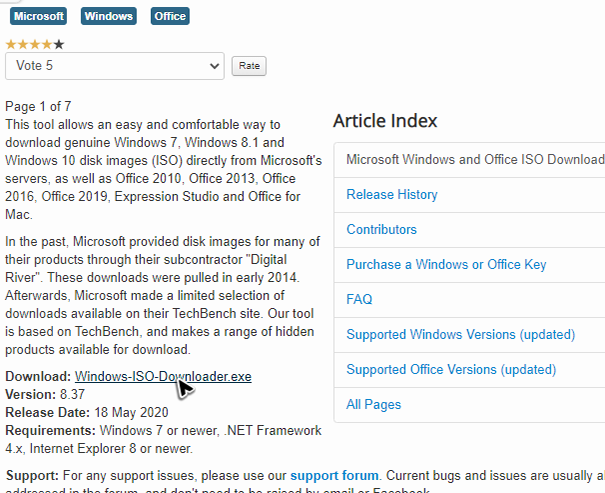Click the Microsoft tag

38,16
